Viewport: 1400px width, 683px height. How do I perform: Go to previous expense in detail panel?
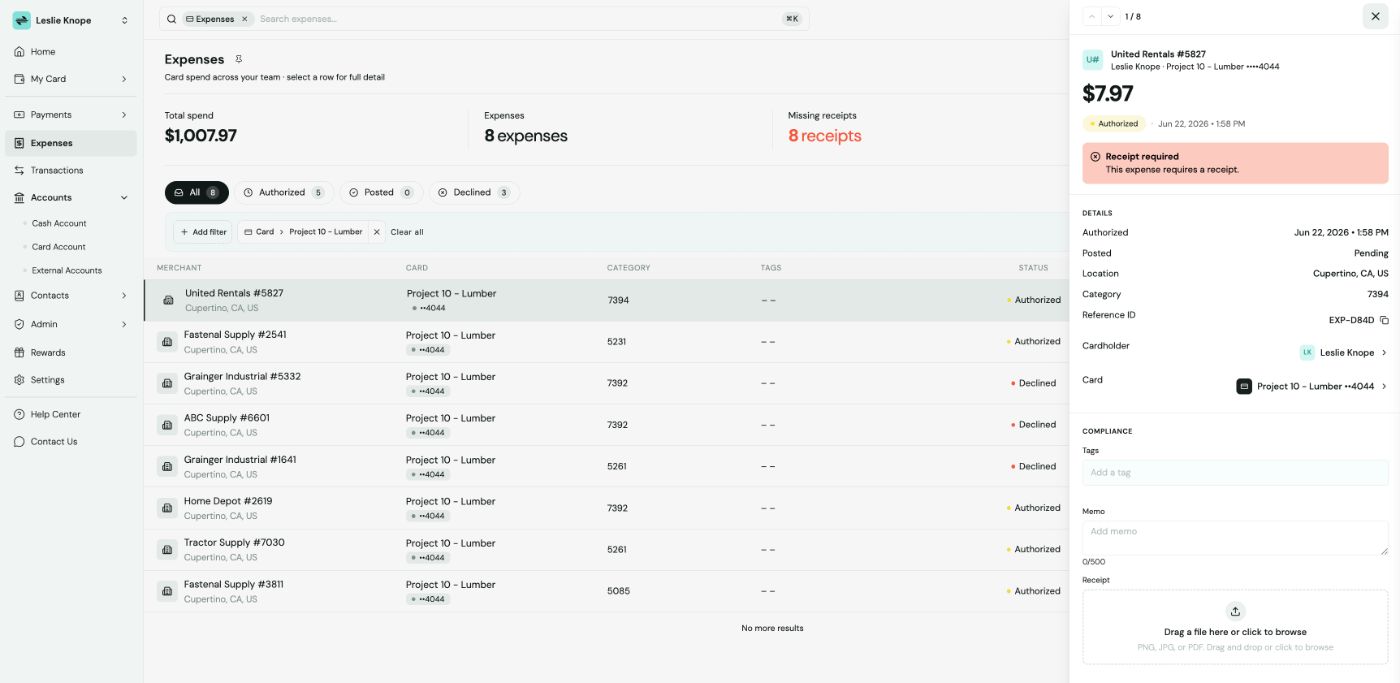tap(1092, 16)
